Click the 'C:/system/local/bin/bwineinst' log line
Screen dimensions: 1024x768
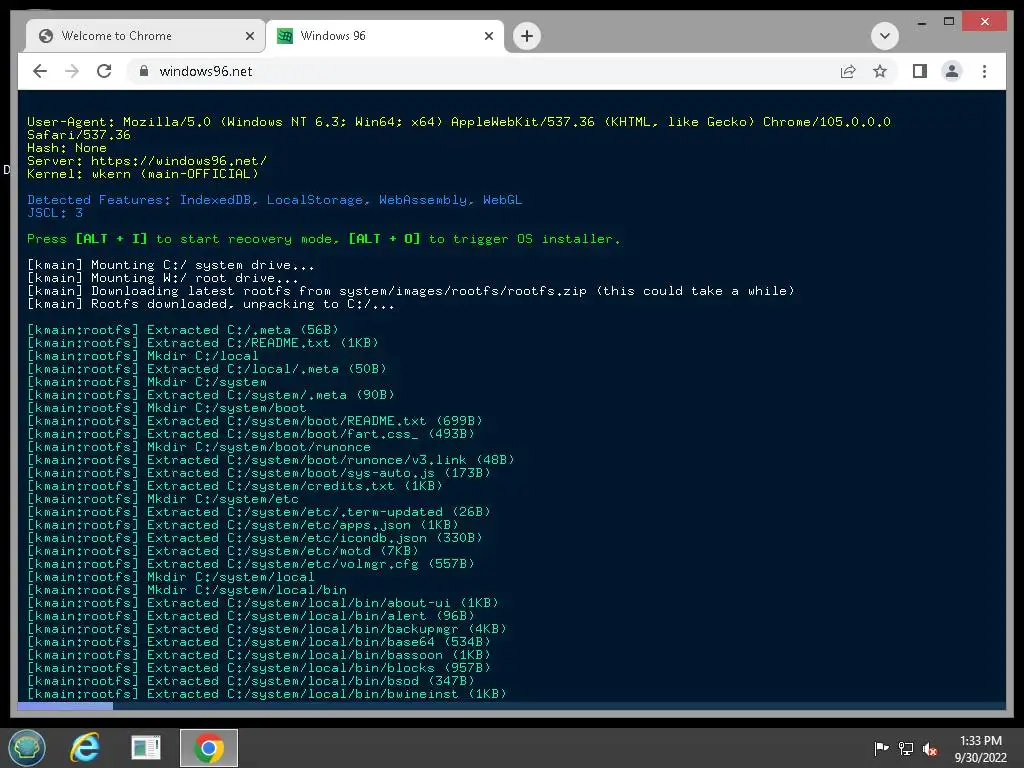tap(267, 694)
